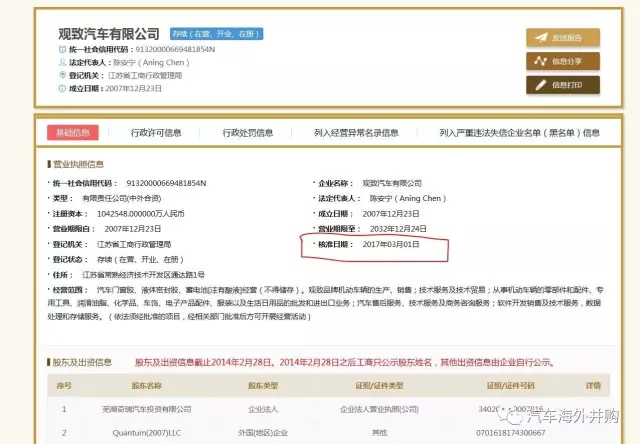Click the 登记机关 value in license details

tap(134, 244)
